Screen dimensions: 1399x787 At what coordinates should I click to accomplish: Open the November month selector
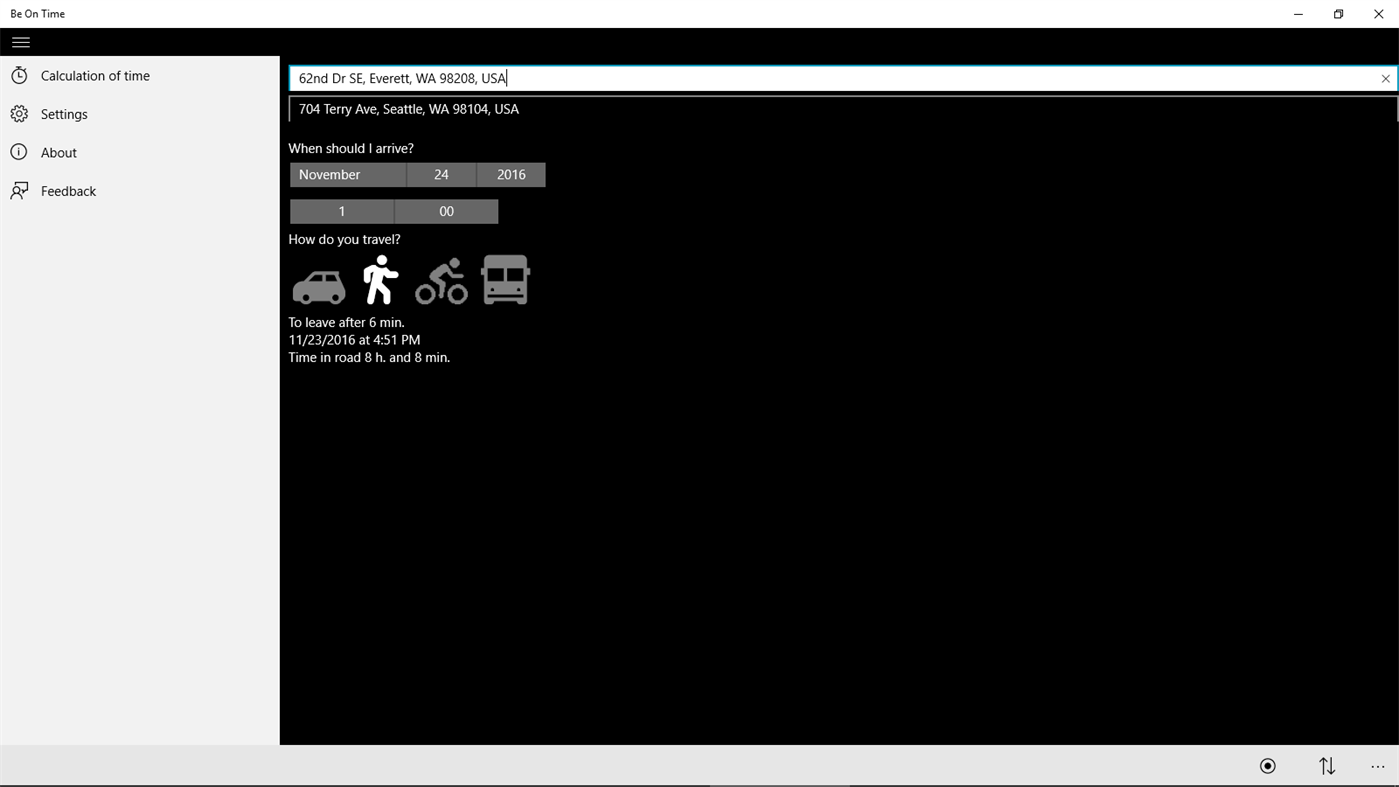(x=347, y=174)
